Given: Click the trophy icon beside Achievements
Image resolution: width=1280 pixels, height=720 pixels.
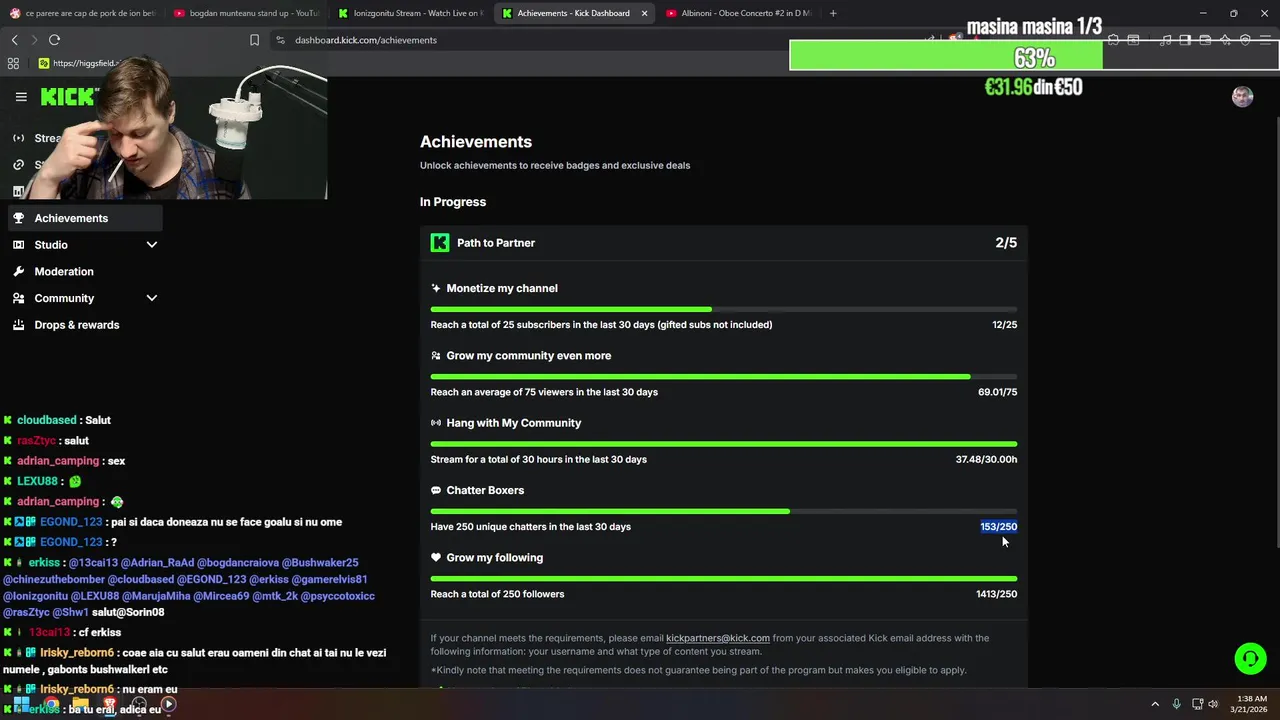Looking at the screenshot, I should coord(18,218).
